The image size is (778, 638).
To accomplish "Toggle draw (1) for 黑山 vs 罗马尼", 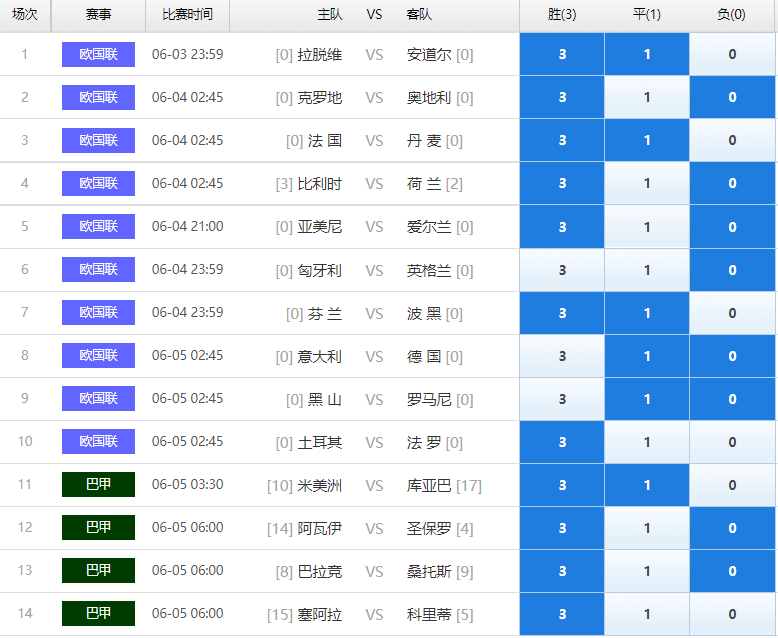I will [x=647, y=399].
